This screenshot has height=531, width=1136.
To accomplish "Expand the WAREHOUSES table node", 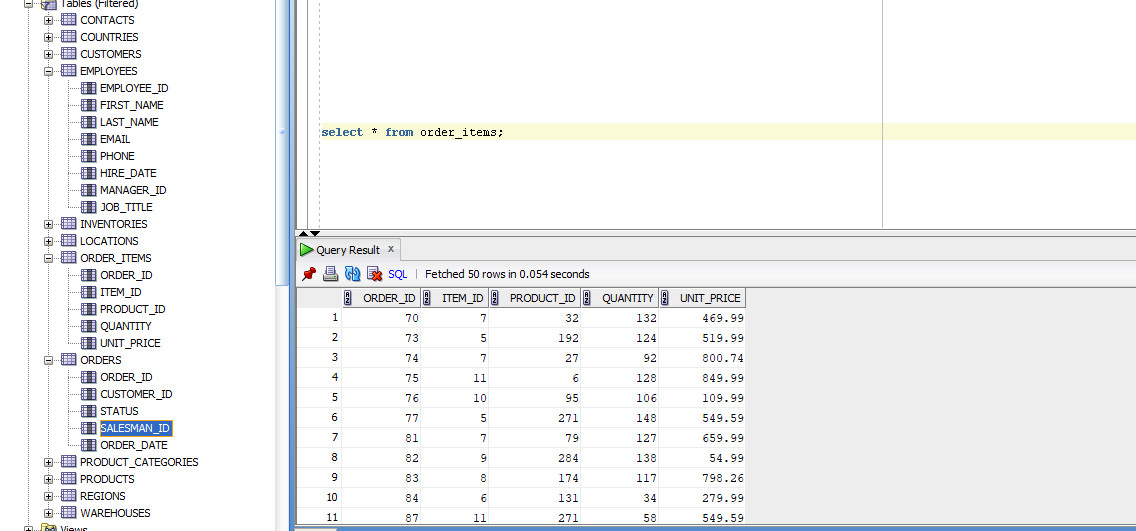I will pyautogui.click(x=48, y=513).
